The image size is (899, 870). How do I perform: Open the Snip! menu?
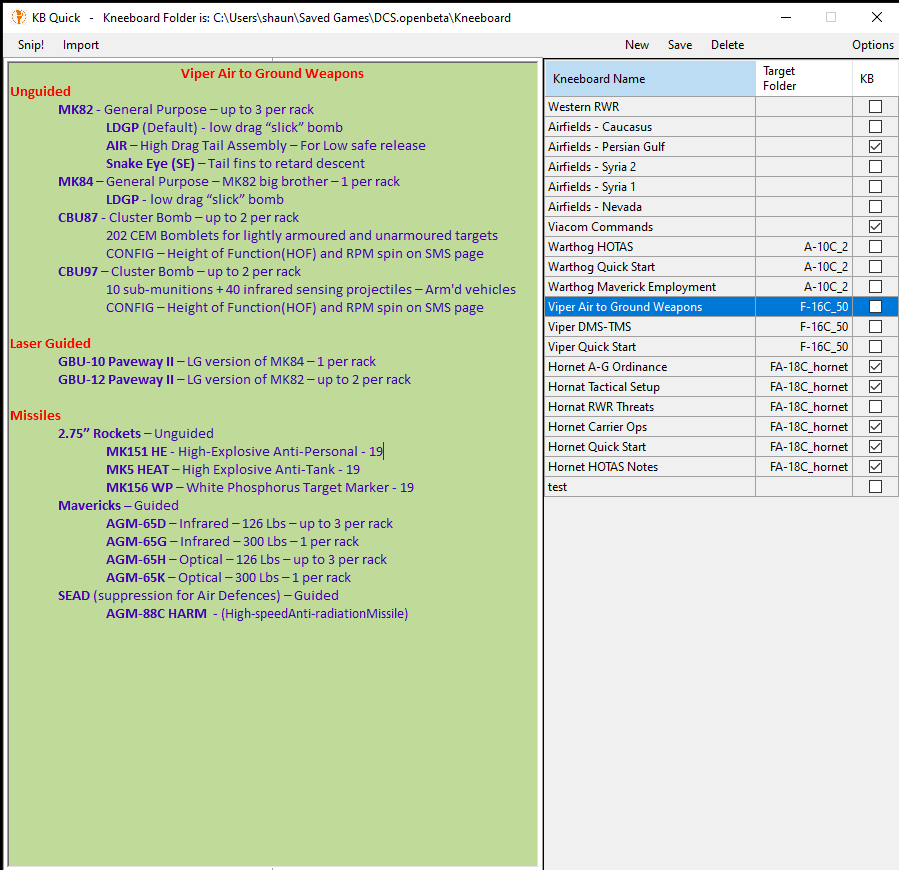[31, 45]
